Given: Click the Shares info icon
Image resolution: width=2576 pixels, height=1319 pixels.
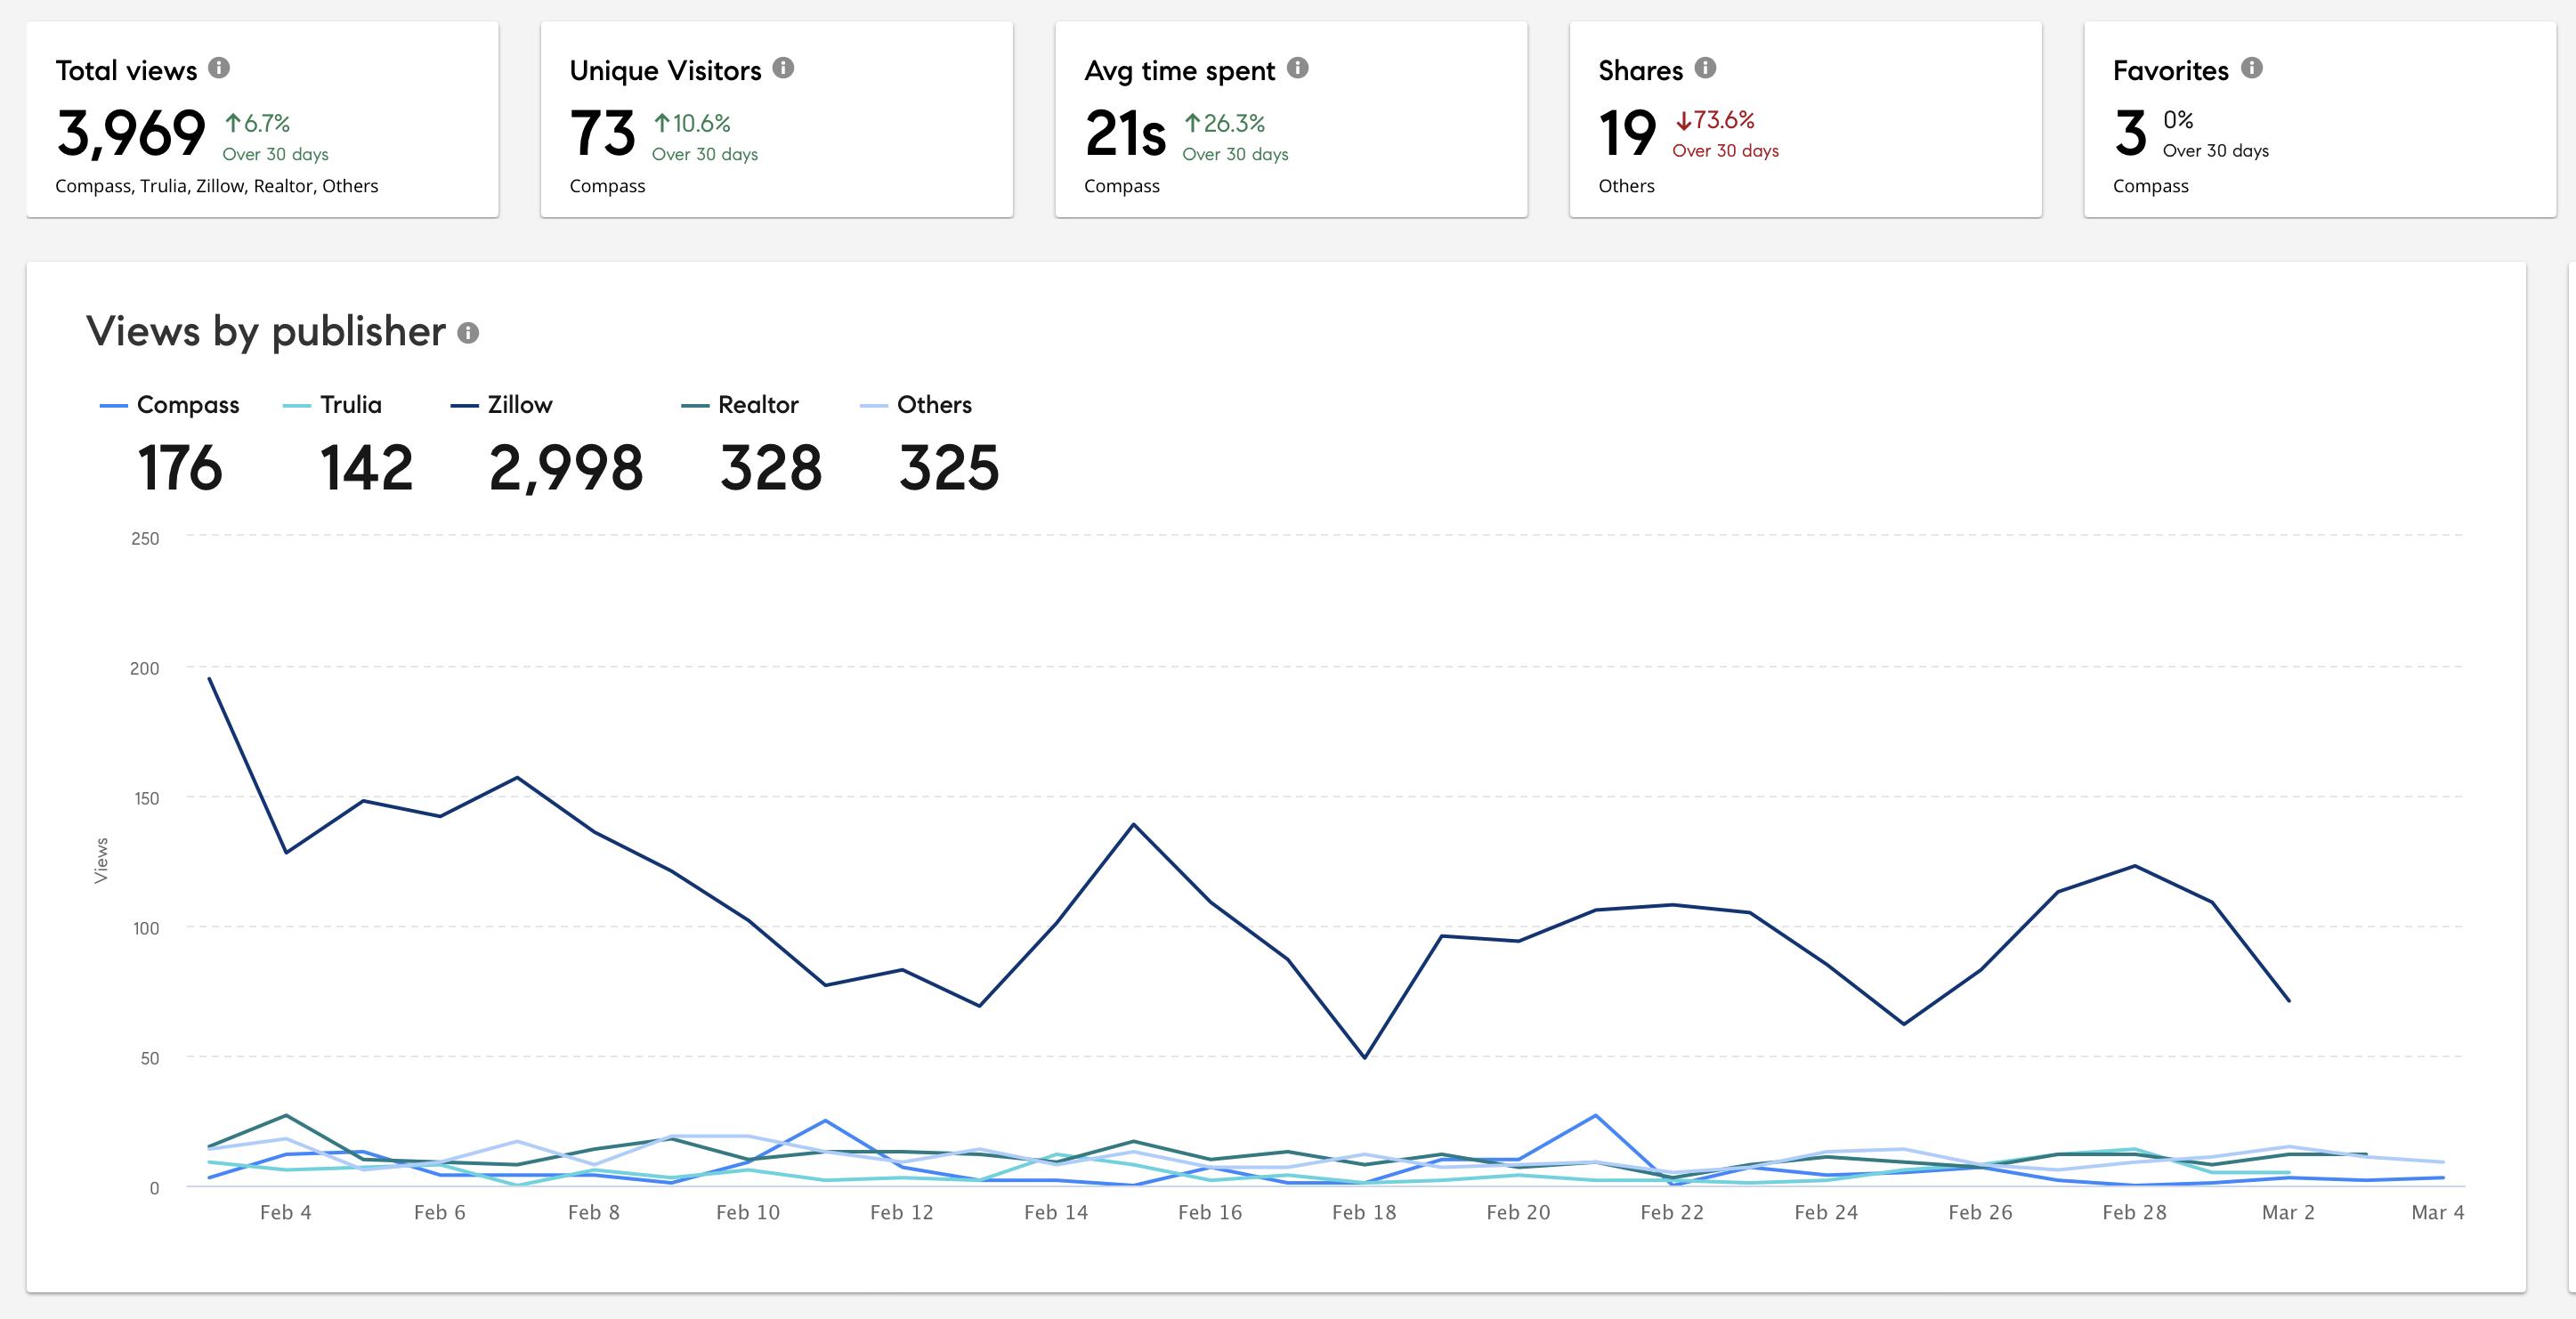Looking at the screenshot, I should [1706, 68].
